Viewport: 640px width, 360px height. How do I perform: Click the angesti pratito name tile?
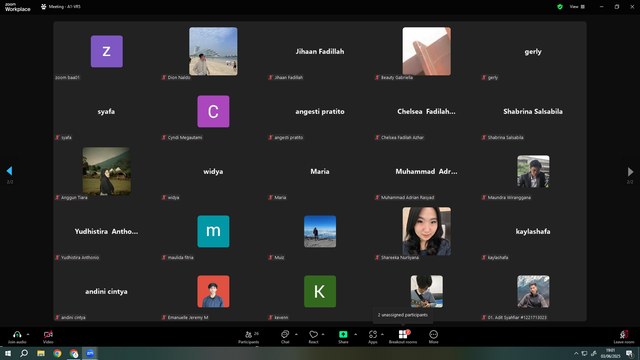[320, 111]
